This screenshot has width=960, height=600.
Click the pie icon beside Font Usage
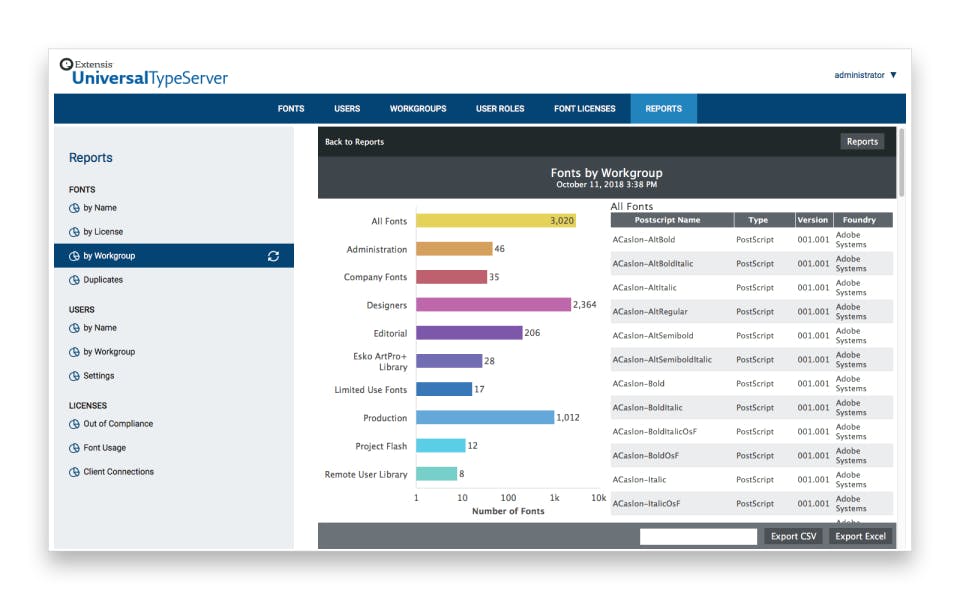74,448
